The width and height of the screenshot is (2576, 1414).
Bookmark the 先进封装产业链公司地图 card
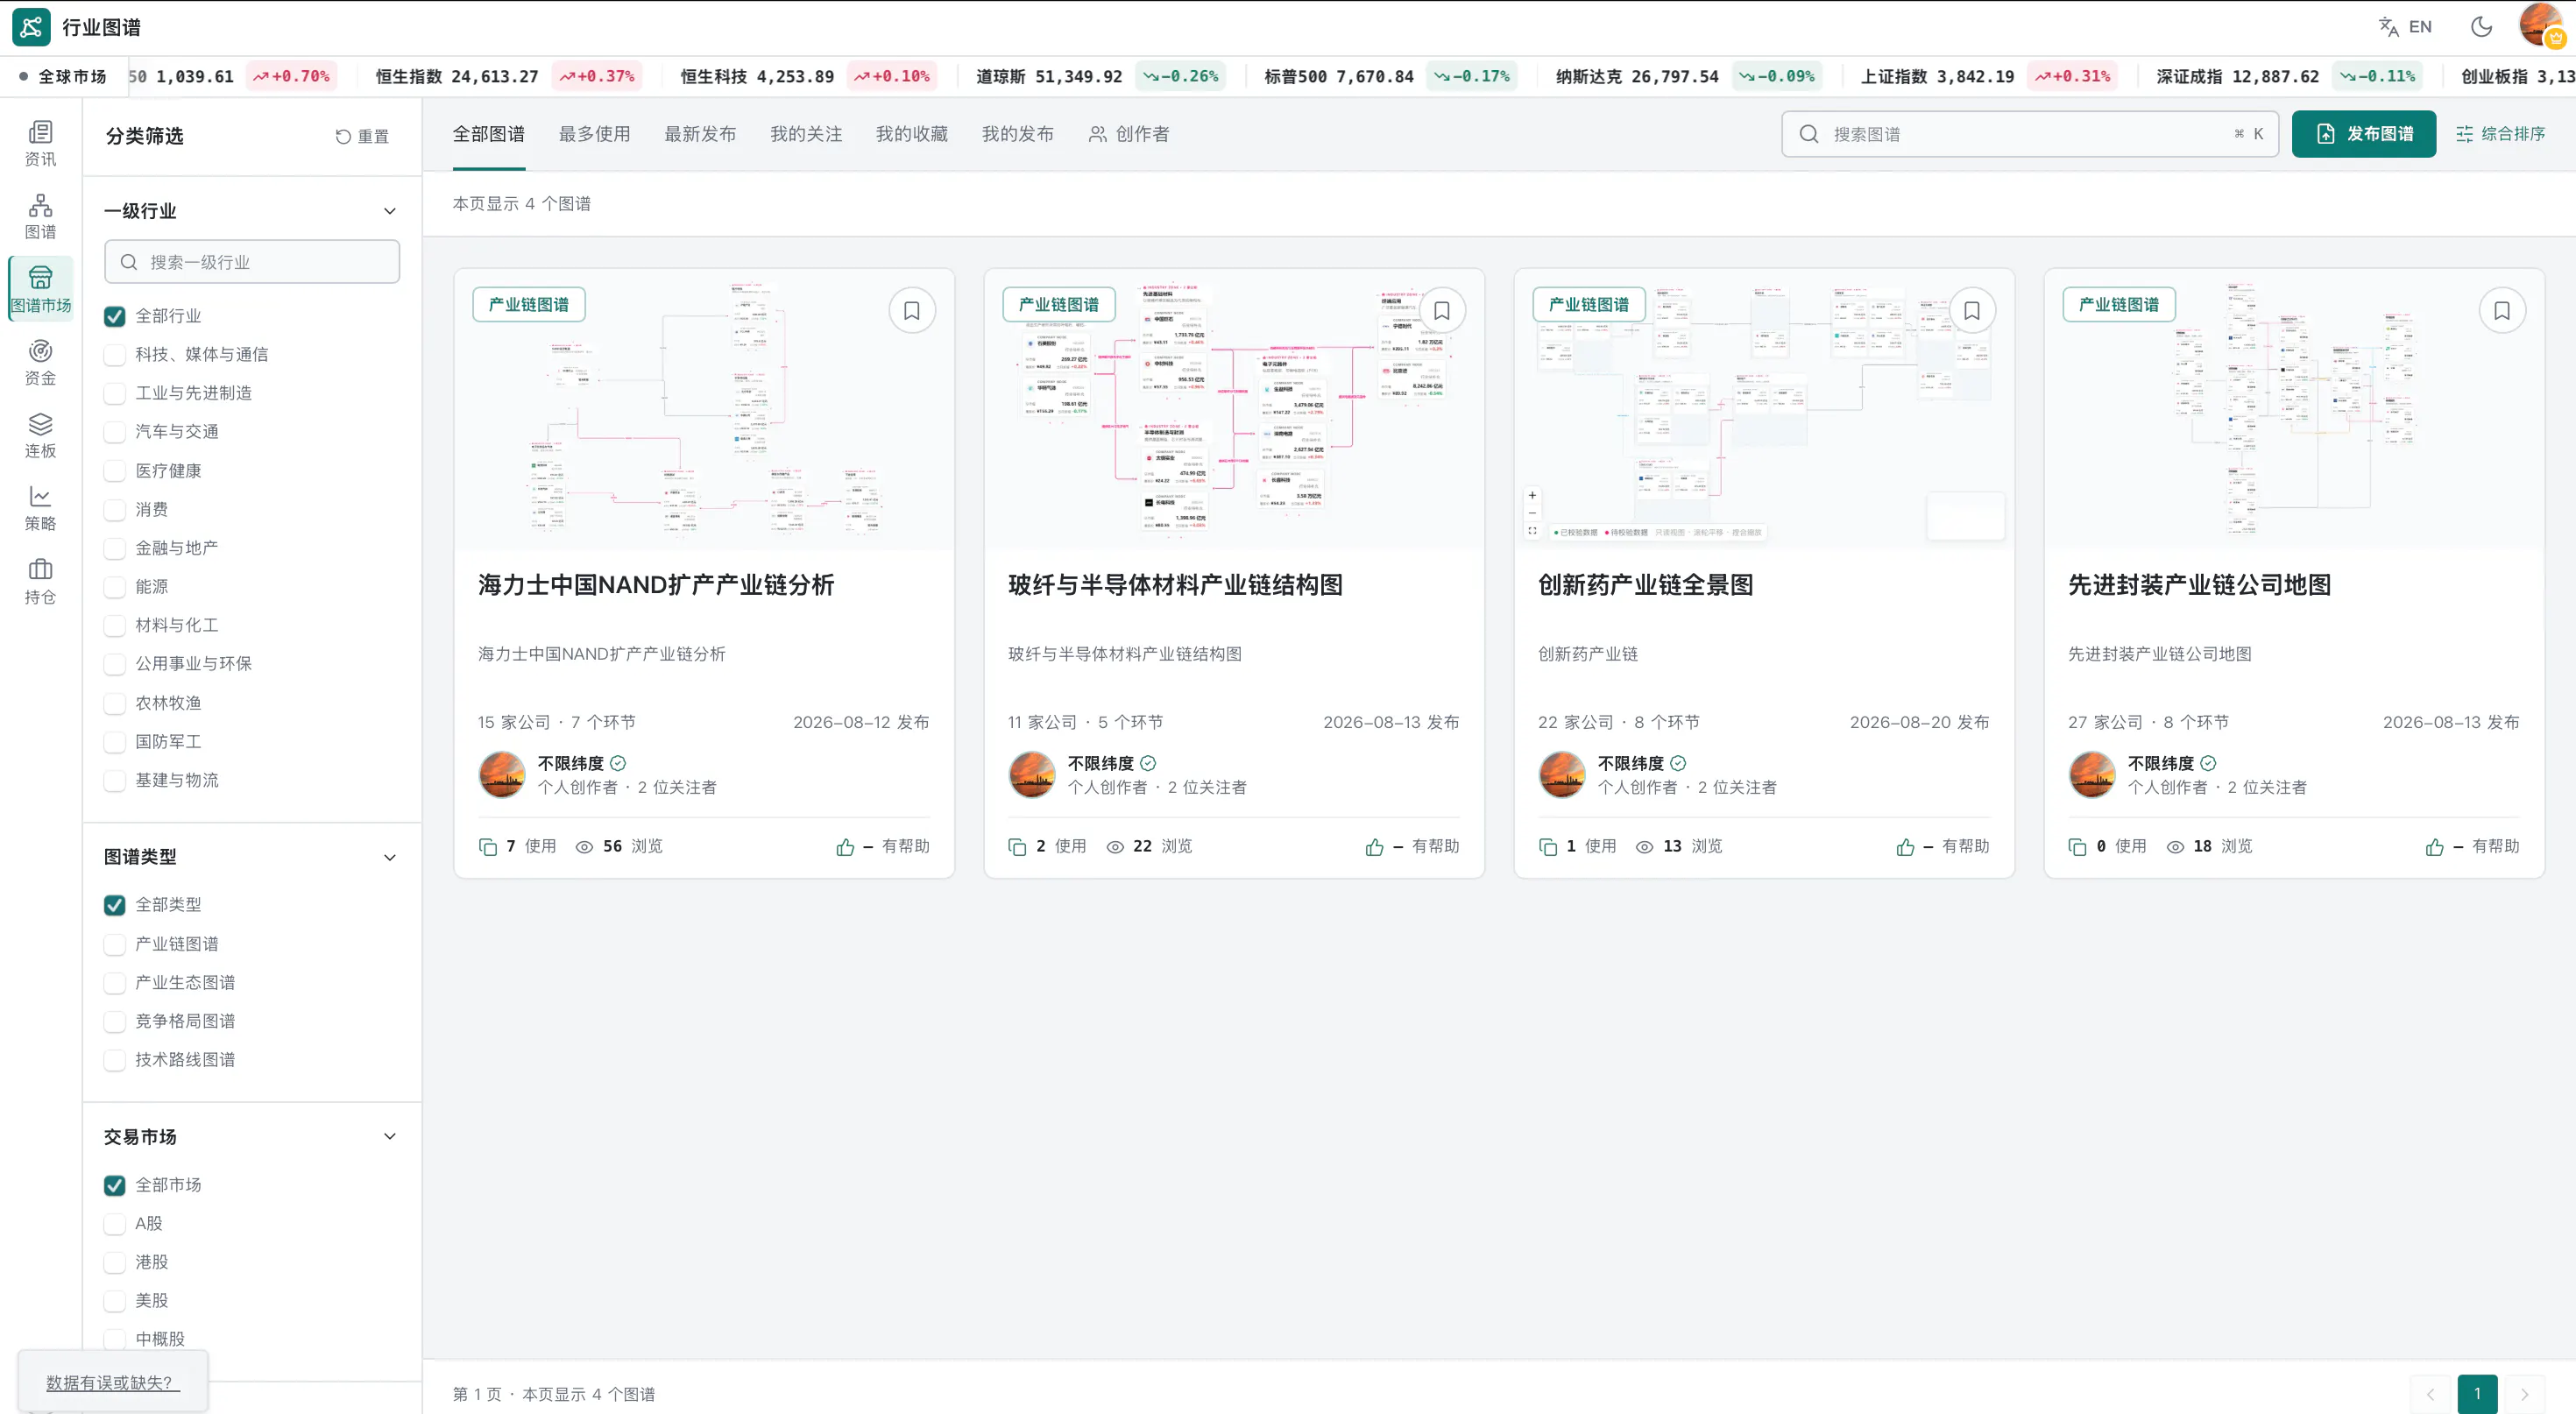coord(2502,311)
